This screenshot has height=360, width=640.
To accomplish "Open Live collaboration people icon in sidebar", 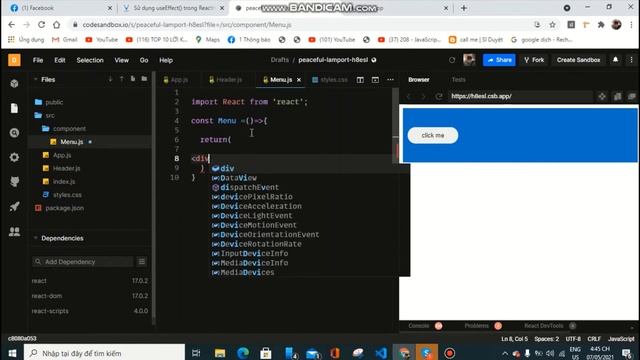I will point(14,231).
